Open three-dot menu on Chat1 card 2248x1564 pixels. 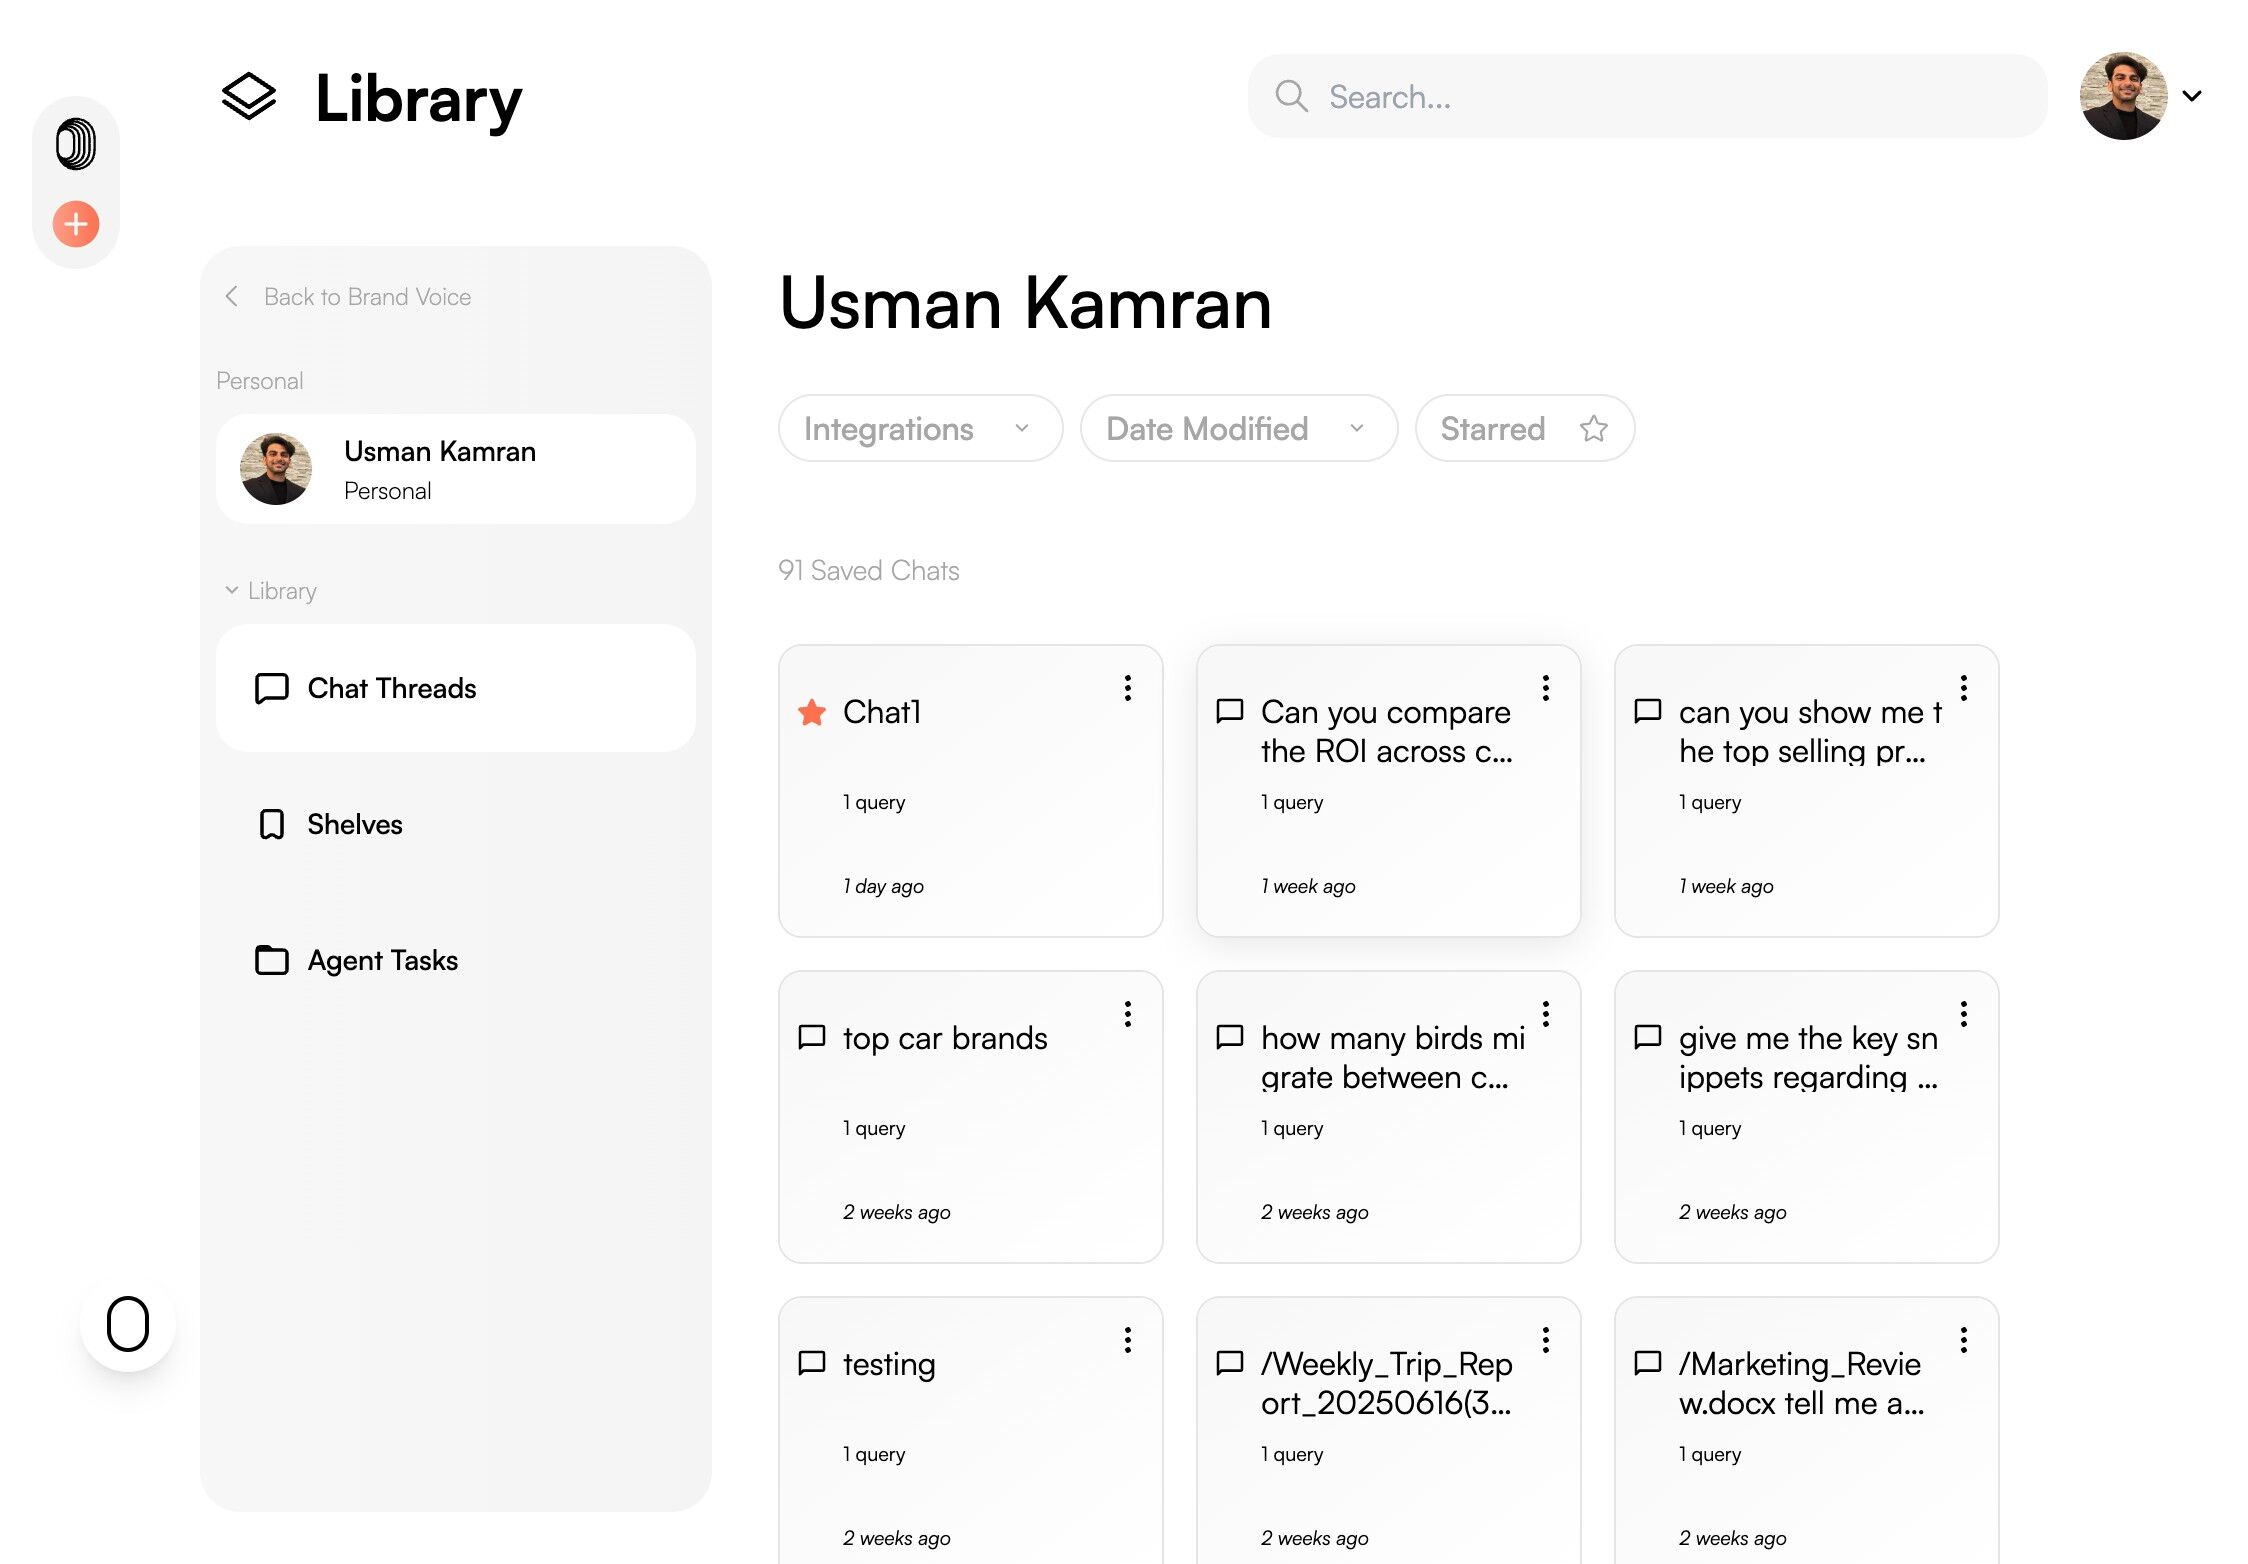pyautogui.click(x=1127, y=688)
